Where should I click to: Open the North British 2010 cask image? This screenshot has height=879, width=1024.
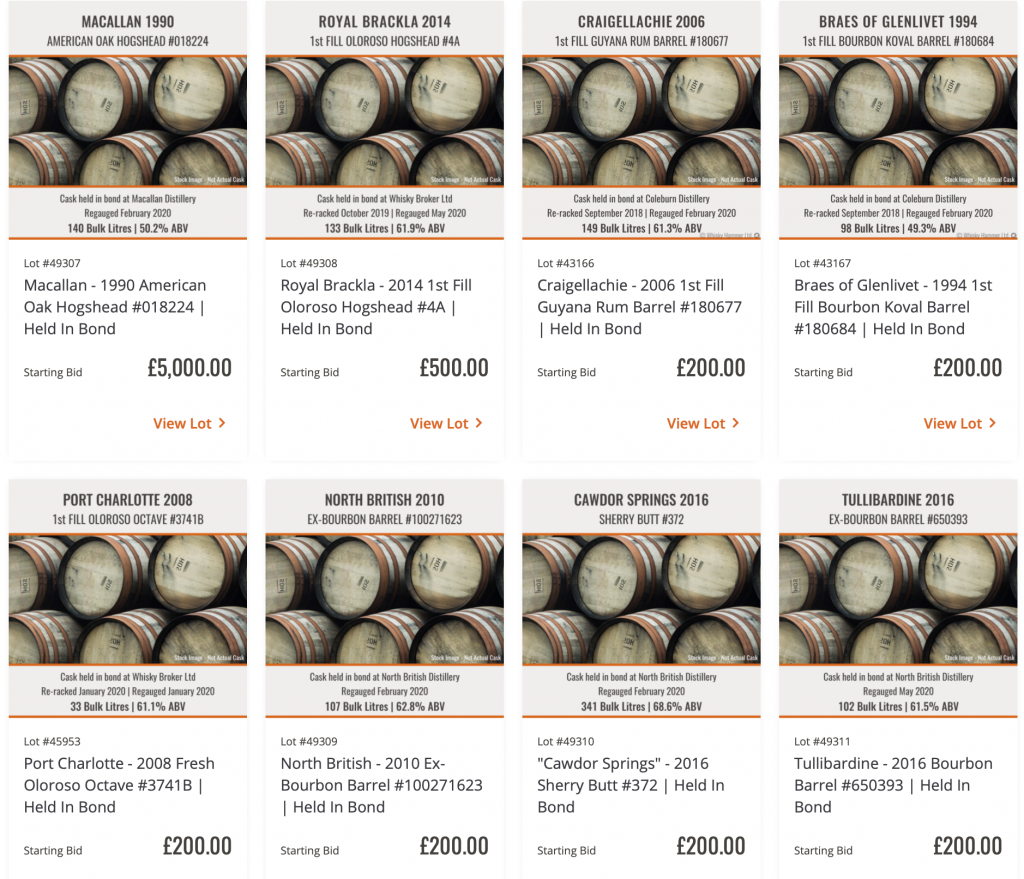tap(384, 598)
